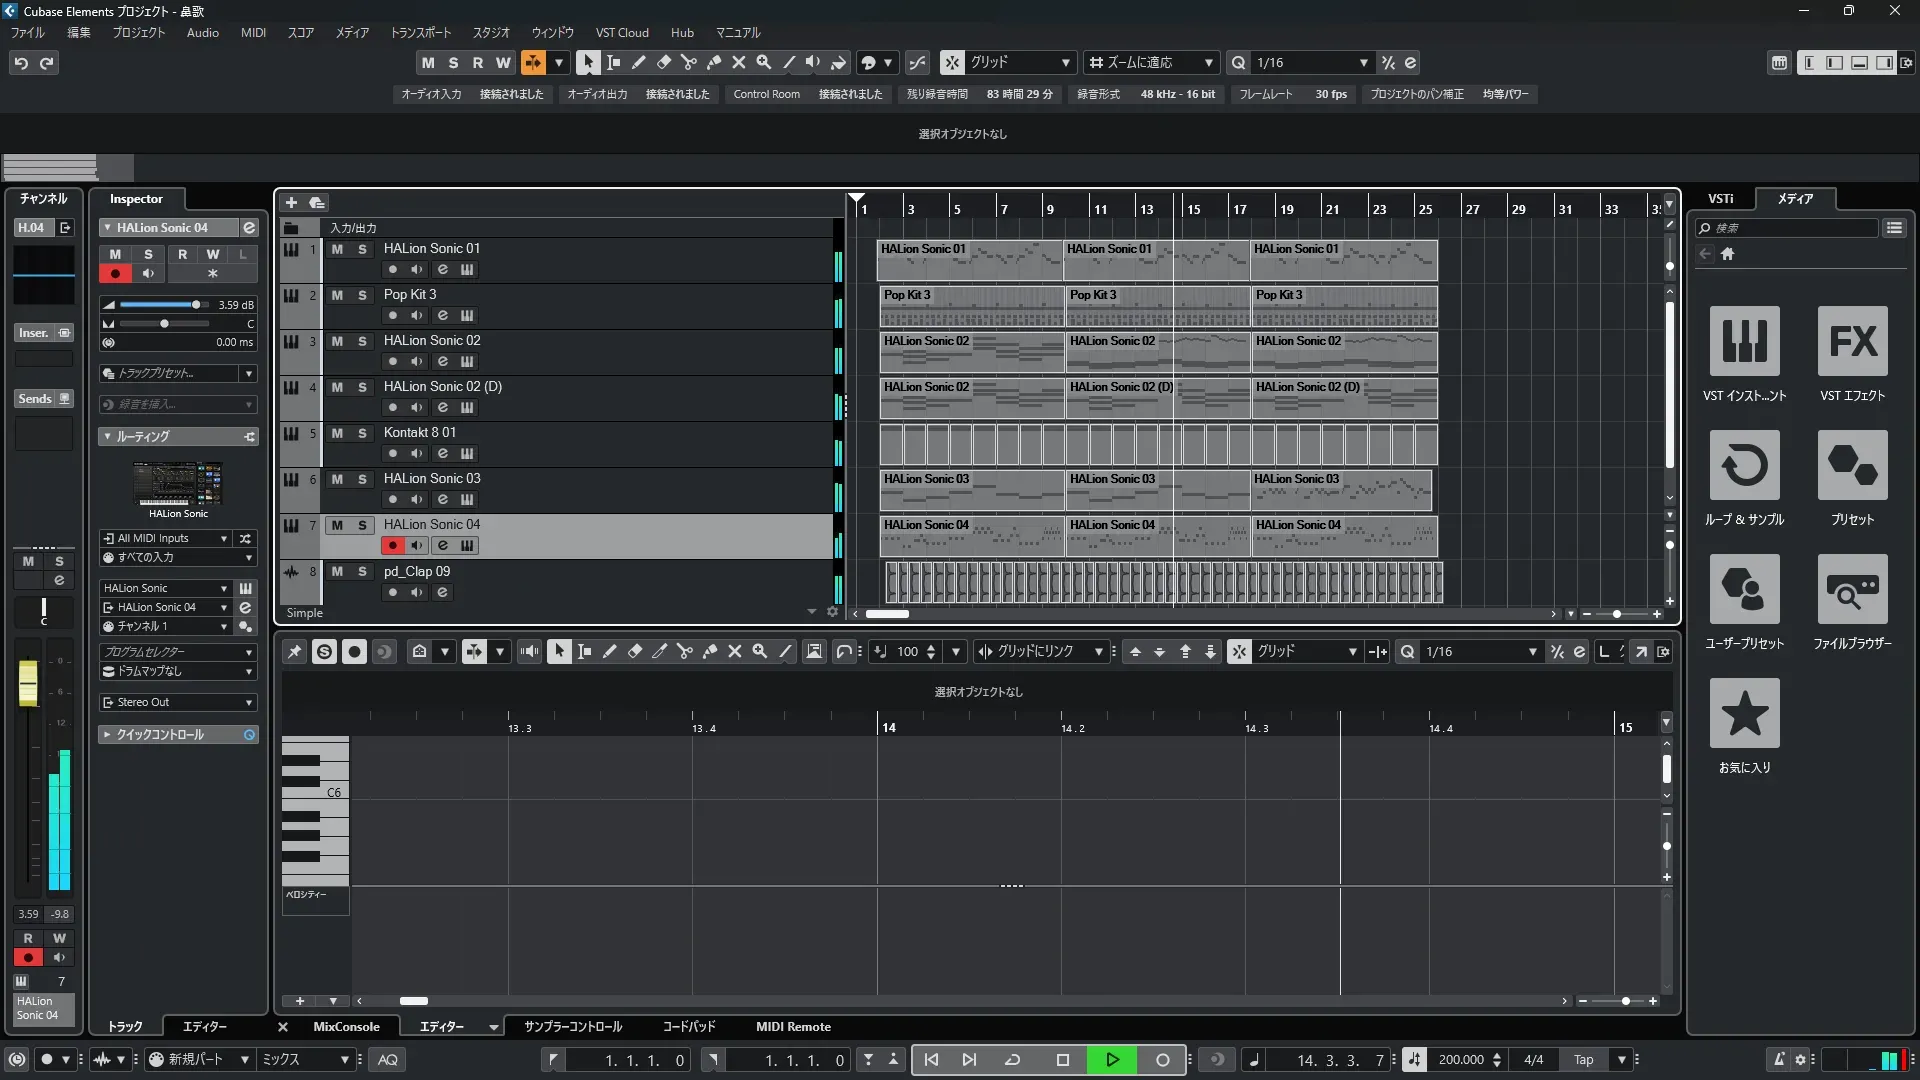Open the 1/16 quantize preset dropdown

(x=1363, y=62)
